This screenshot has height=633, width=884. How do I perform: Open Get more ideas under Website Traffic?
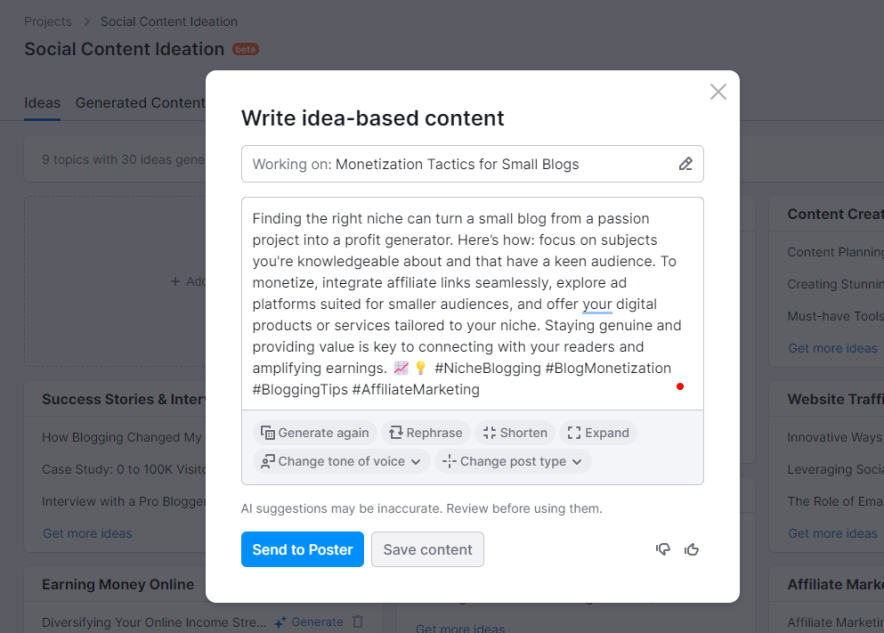[x=833, y=533]
